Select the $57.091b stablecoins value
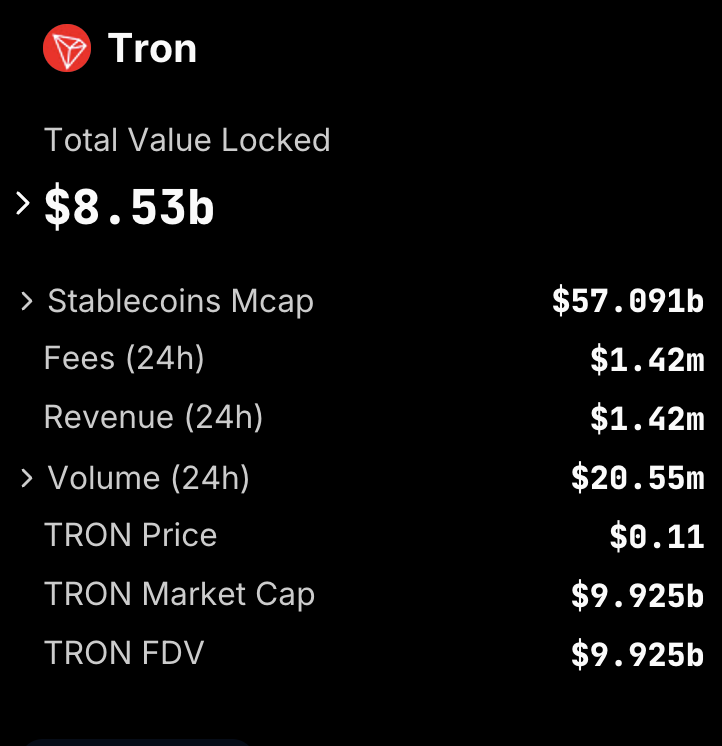Image resolution: width=722 pixels, height=746 pixels. click(628, 301)
